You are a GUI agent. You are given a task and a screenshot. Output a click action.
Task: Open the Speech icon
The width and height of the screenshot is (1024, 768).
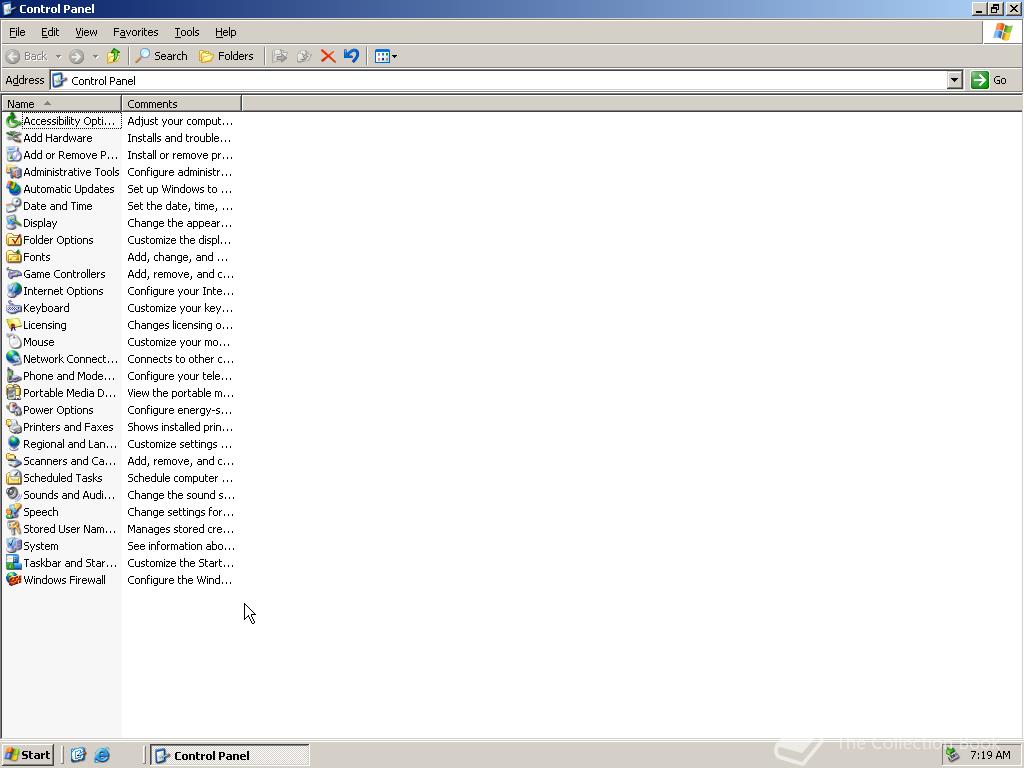click(x=14, y=511)
